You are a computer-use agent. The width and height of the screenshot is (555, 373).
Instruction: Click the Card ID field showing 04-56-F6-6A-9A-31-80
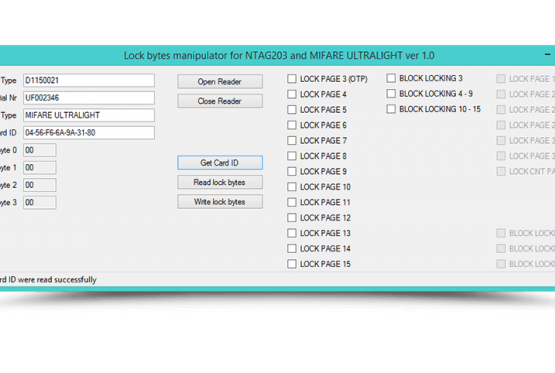pos(89,133)
